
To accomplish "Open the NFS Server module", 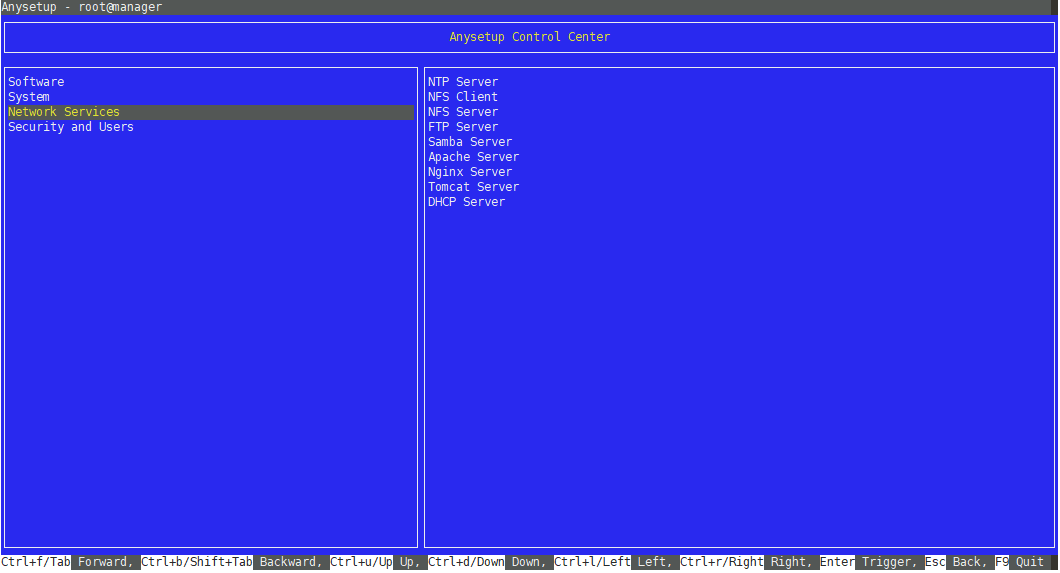I will point(463,112).
